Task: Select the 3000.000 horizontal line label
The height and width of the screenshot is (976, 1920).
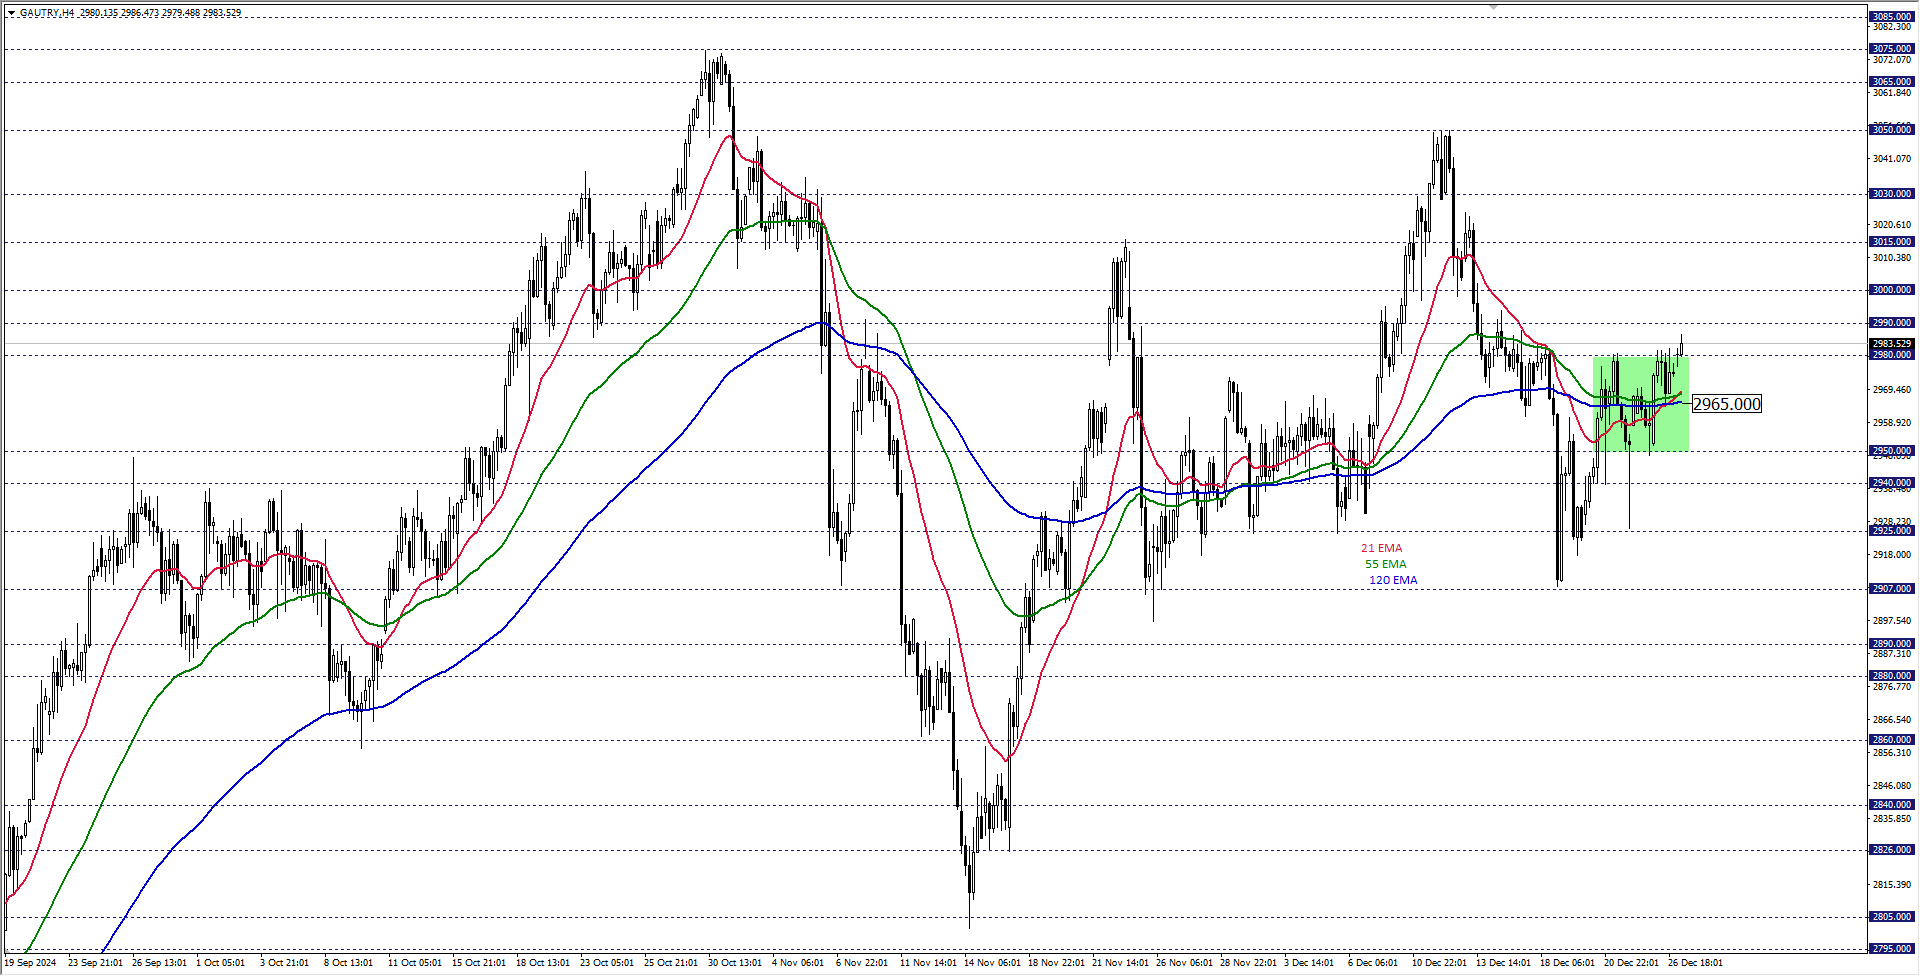Action: pyautogui.click(x=1891, y=290)
